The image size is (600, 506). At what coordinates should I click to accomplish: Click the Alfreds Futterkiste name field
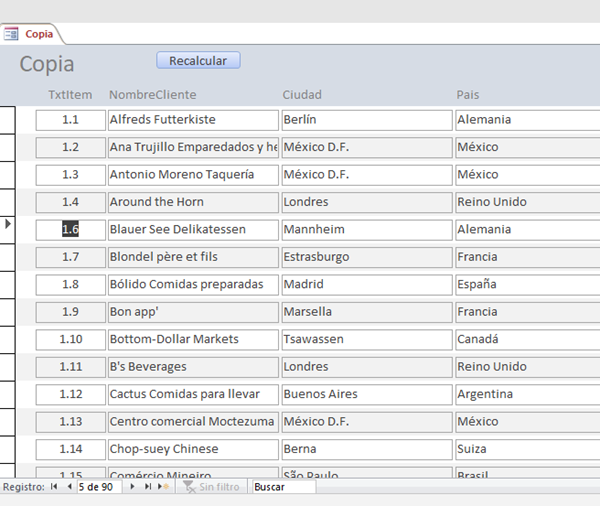(x=192, y=120)
